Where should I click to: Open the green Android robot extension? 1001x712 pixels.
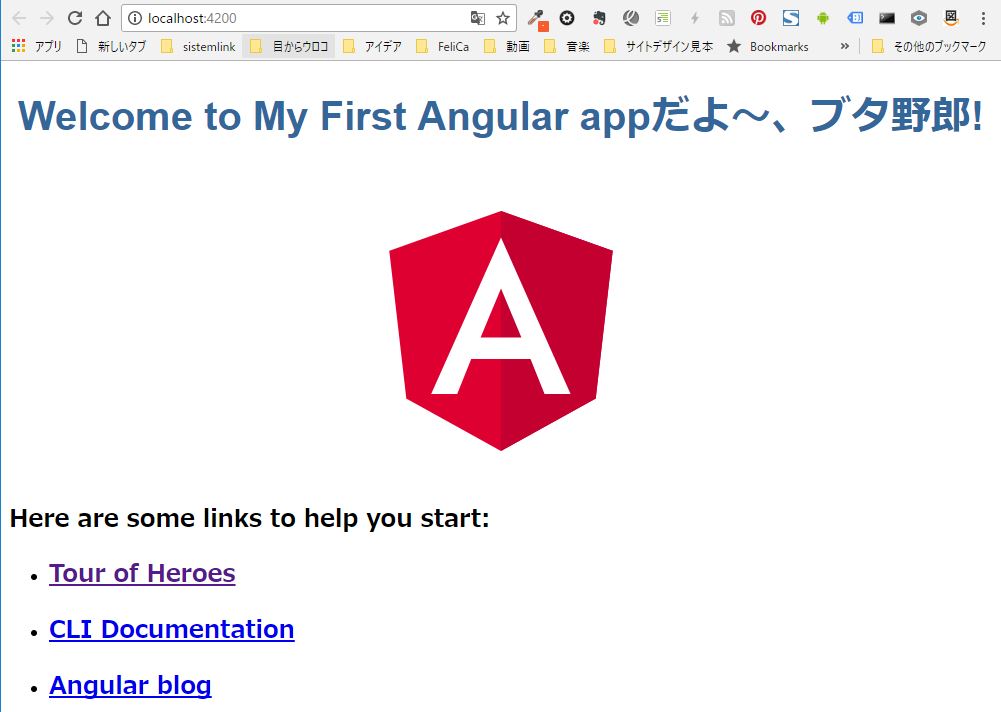823,18
